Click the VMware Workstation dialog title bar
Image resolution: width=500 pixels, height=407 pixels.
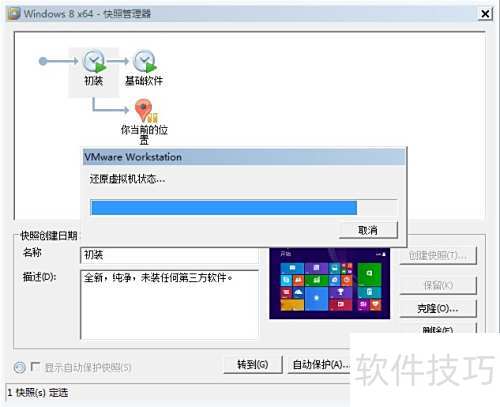click(x=244, y=157)
